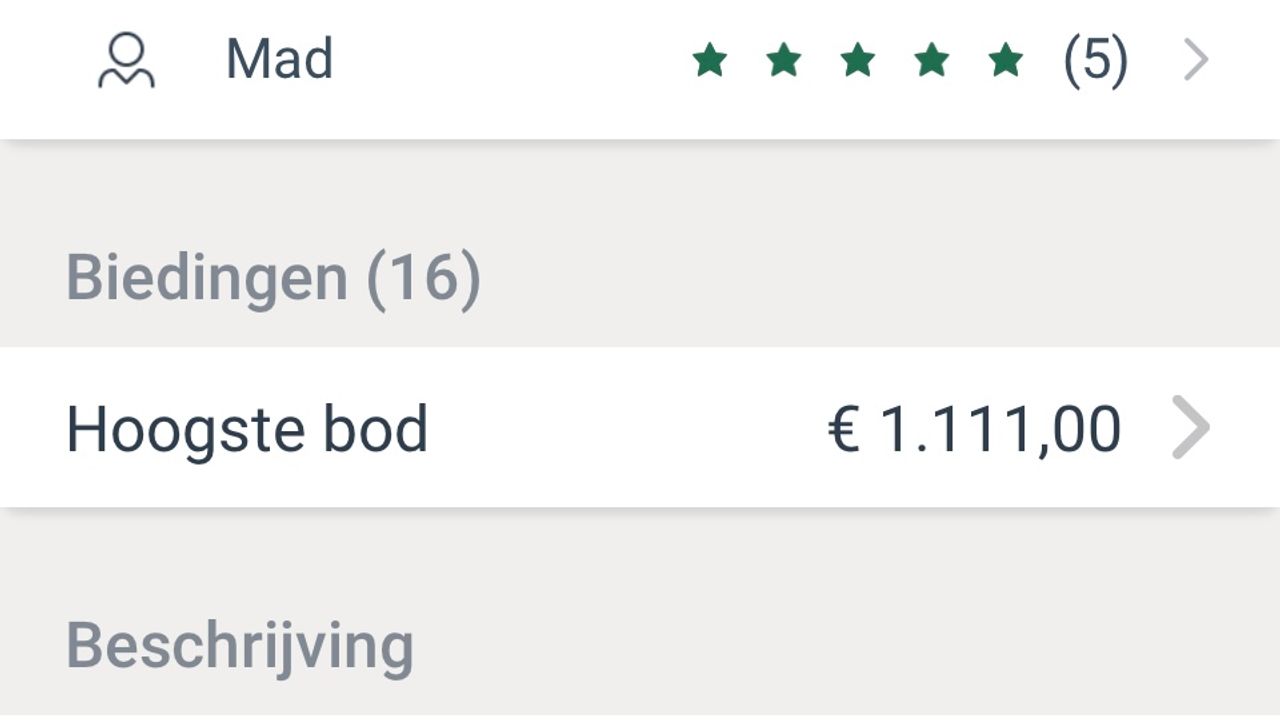Viewport: 1280px width, 720px height.
Task: Click the first green rating star
Action: (709, 61)
